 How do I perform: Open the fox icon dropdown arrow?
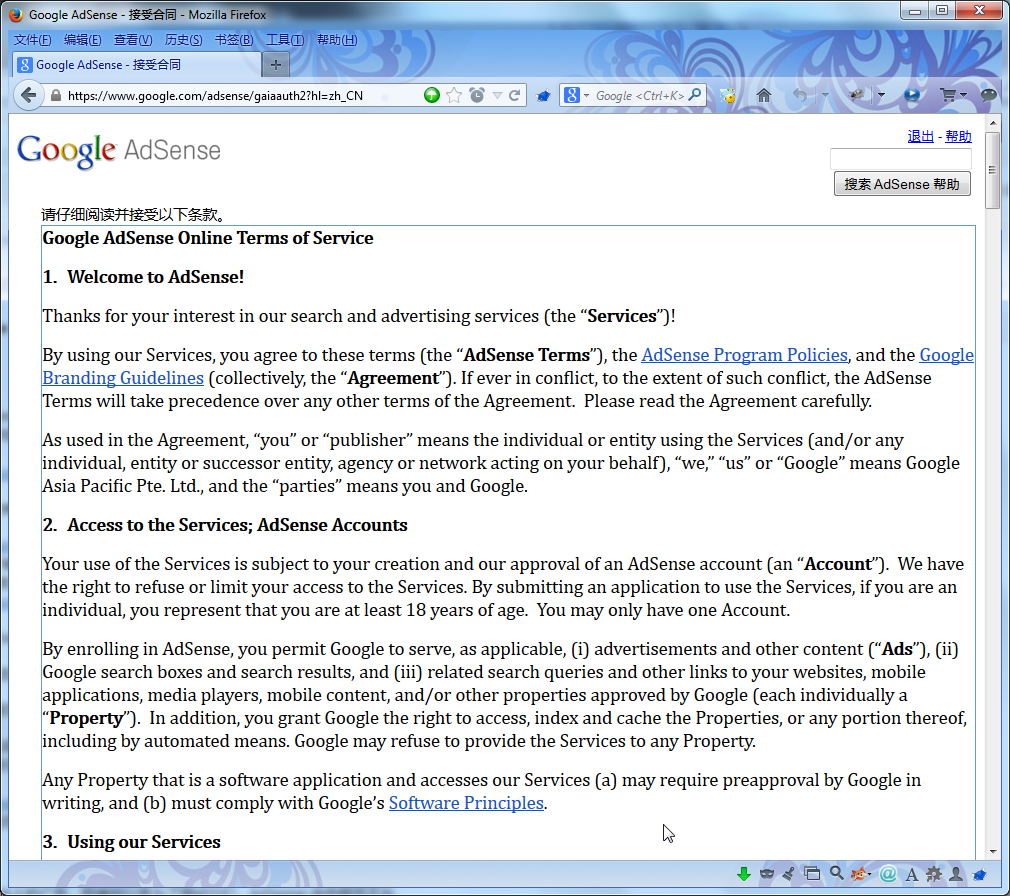(x=870, y=874)
